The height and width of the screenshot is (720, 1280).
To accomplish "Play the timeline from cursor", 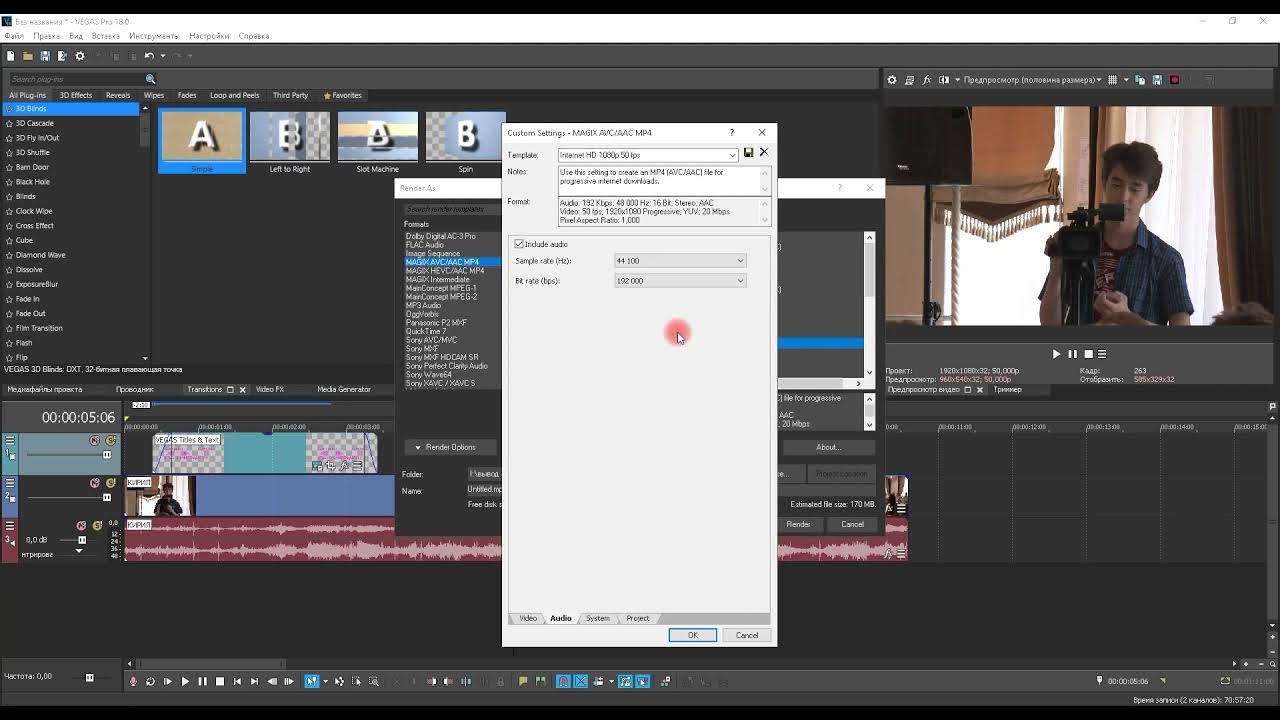I will (x=185, y=682).
